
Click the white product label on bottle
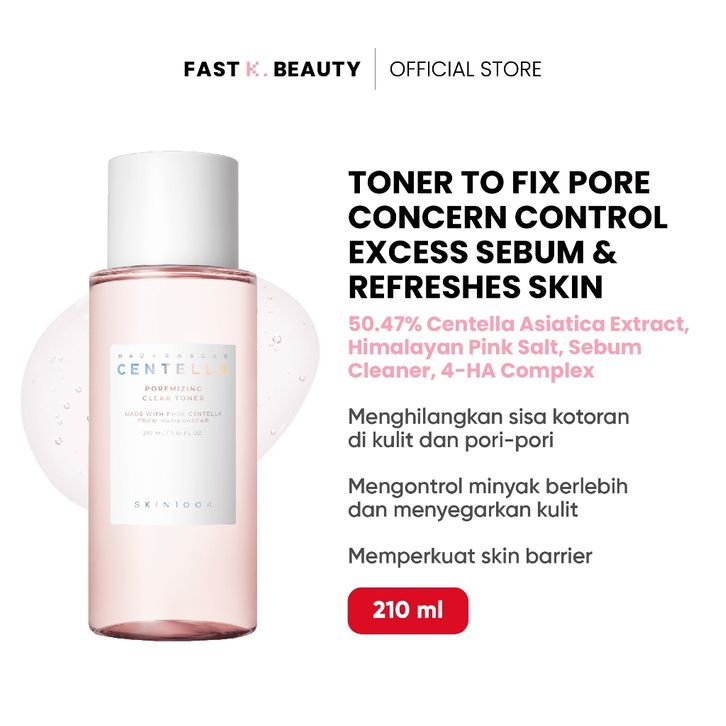[173, 434]
